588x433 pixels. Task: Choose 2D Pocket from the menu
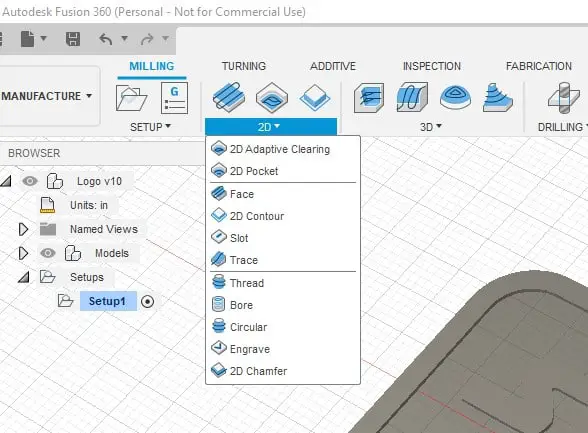(x=283, y=171)
